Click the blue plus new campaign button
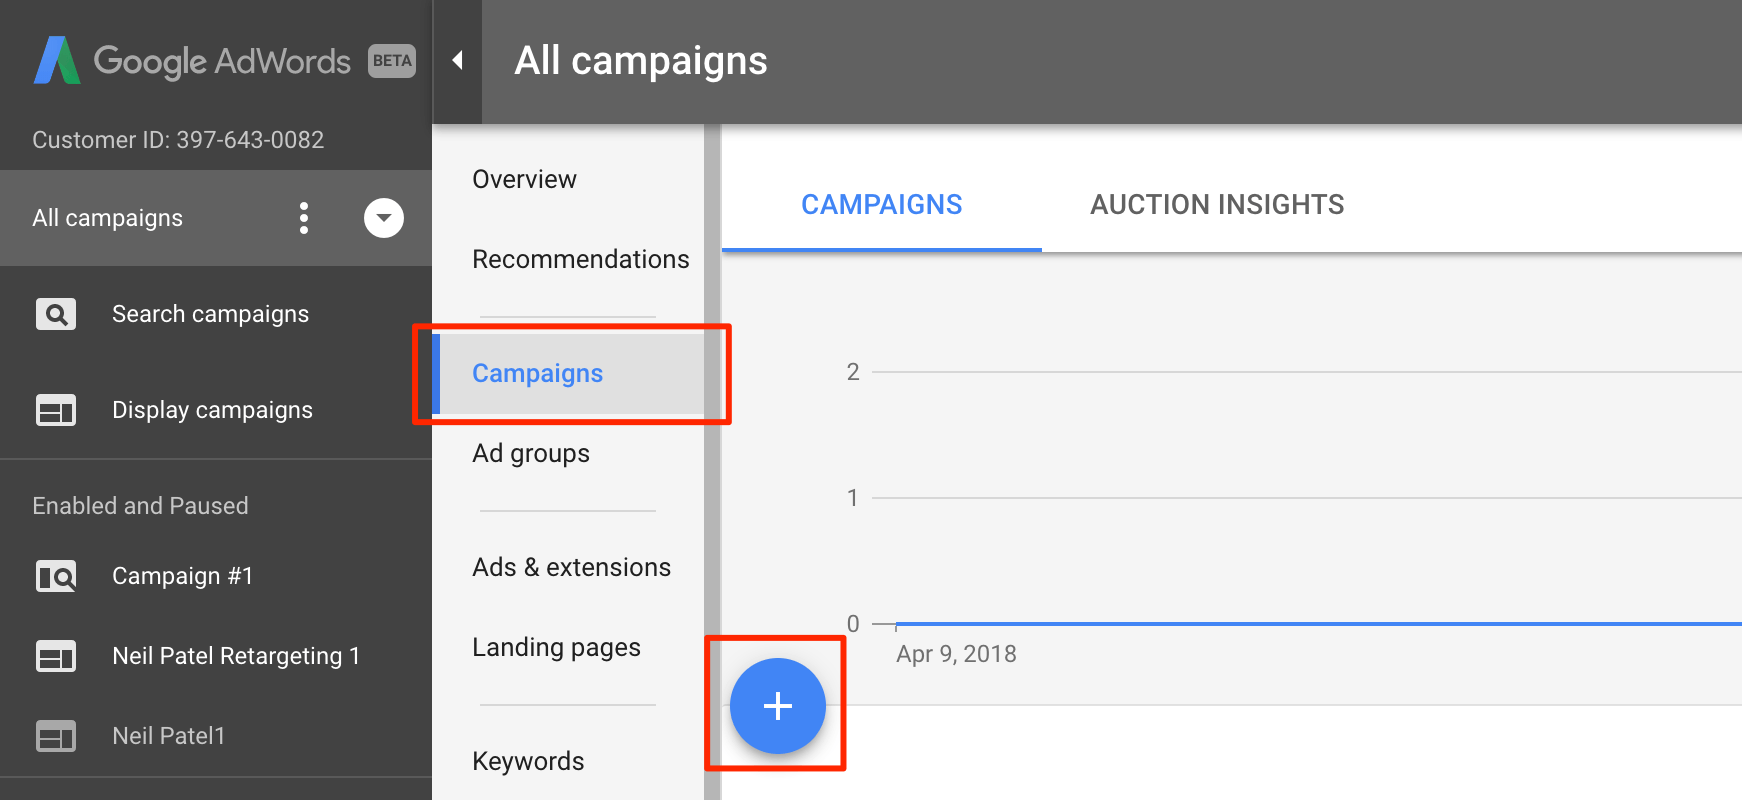This screenshot has width=1742, height=800. (777, 706)
